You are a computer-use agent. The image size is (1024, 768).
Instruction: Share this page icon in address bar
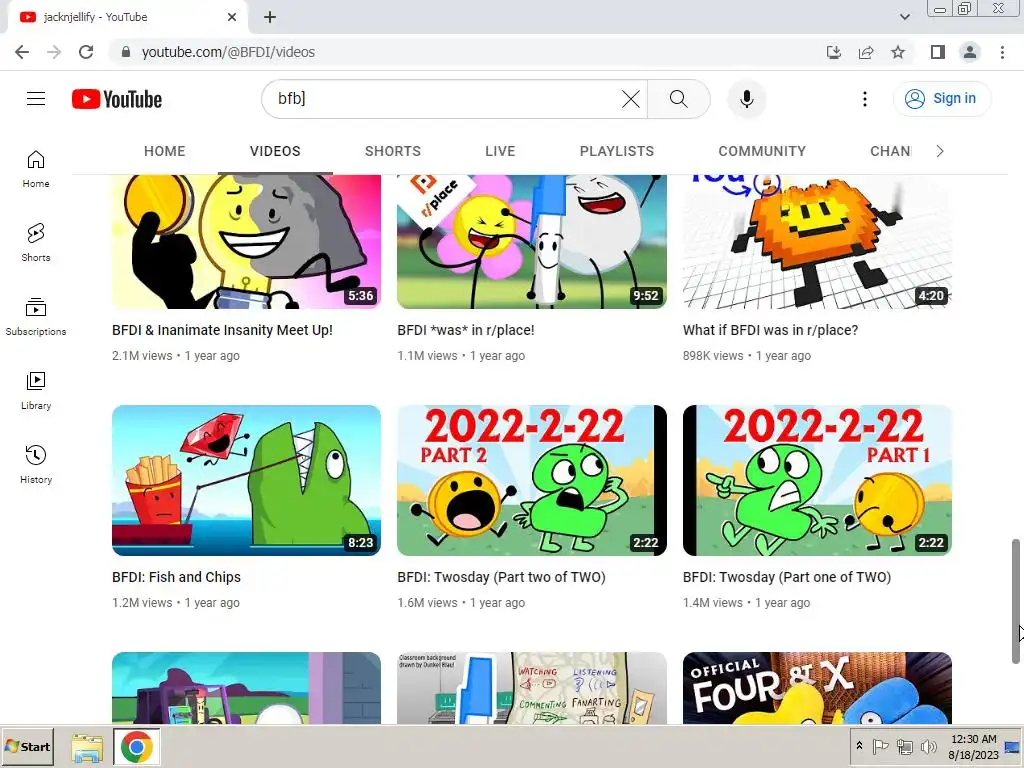(x=866, y=52)
